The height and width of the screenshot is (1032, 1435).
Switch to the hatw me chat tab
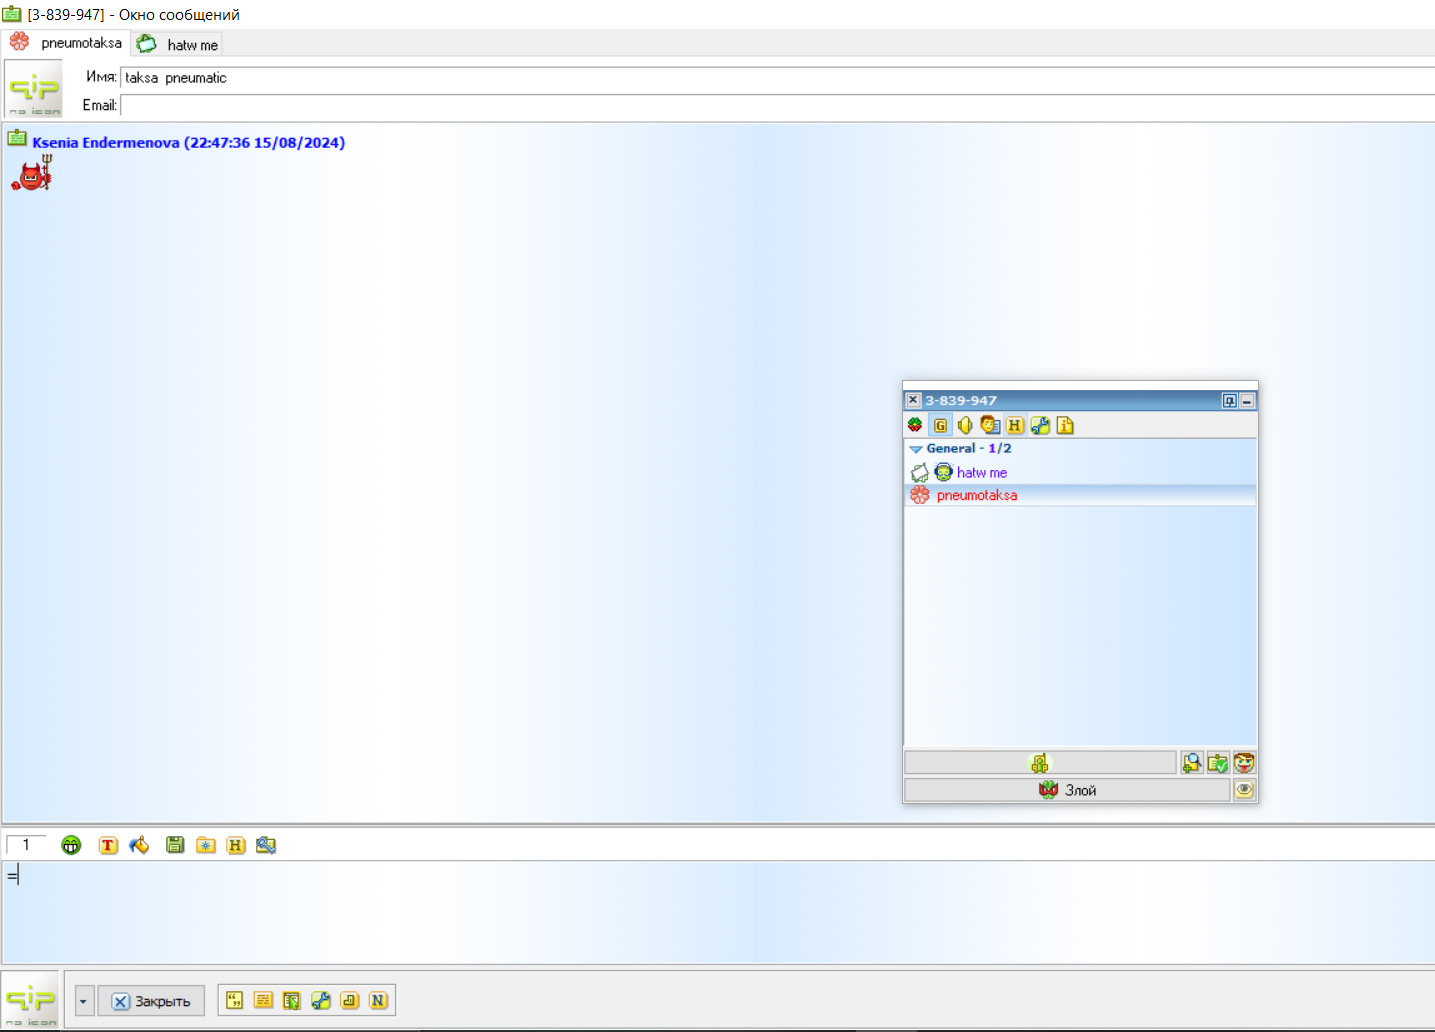pos(177,44)
